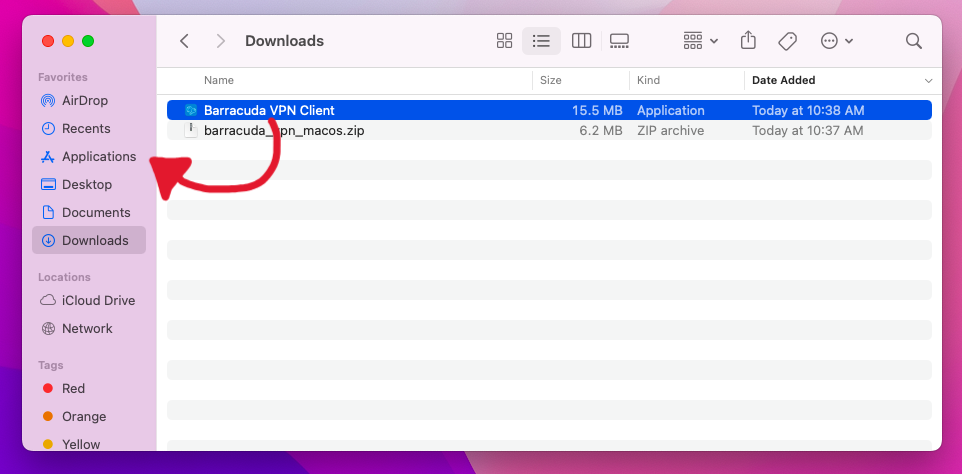Click the ZIP archive file icon
Viewport: 962px width, 474px height.
[x=191, y=130]
